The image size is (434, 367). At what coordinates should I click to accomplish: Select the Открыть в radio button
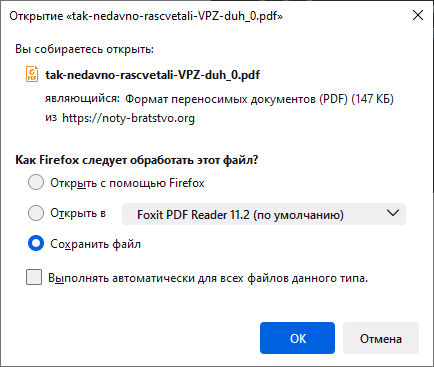pos(36,213)
